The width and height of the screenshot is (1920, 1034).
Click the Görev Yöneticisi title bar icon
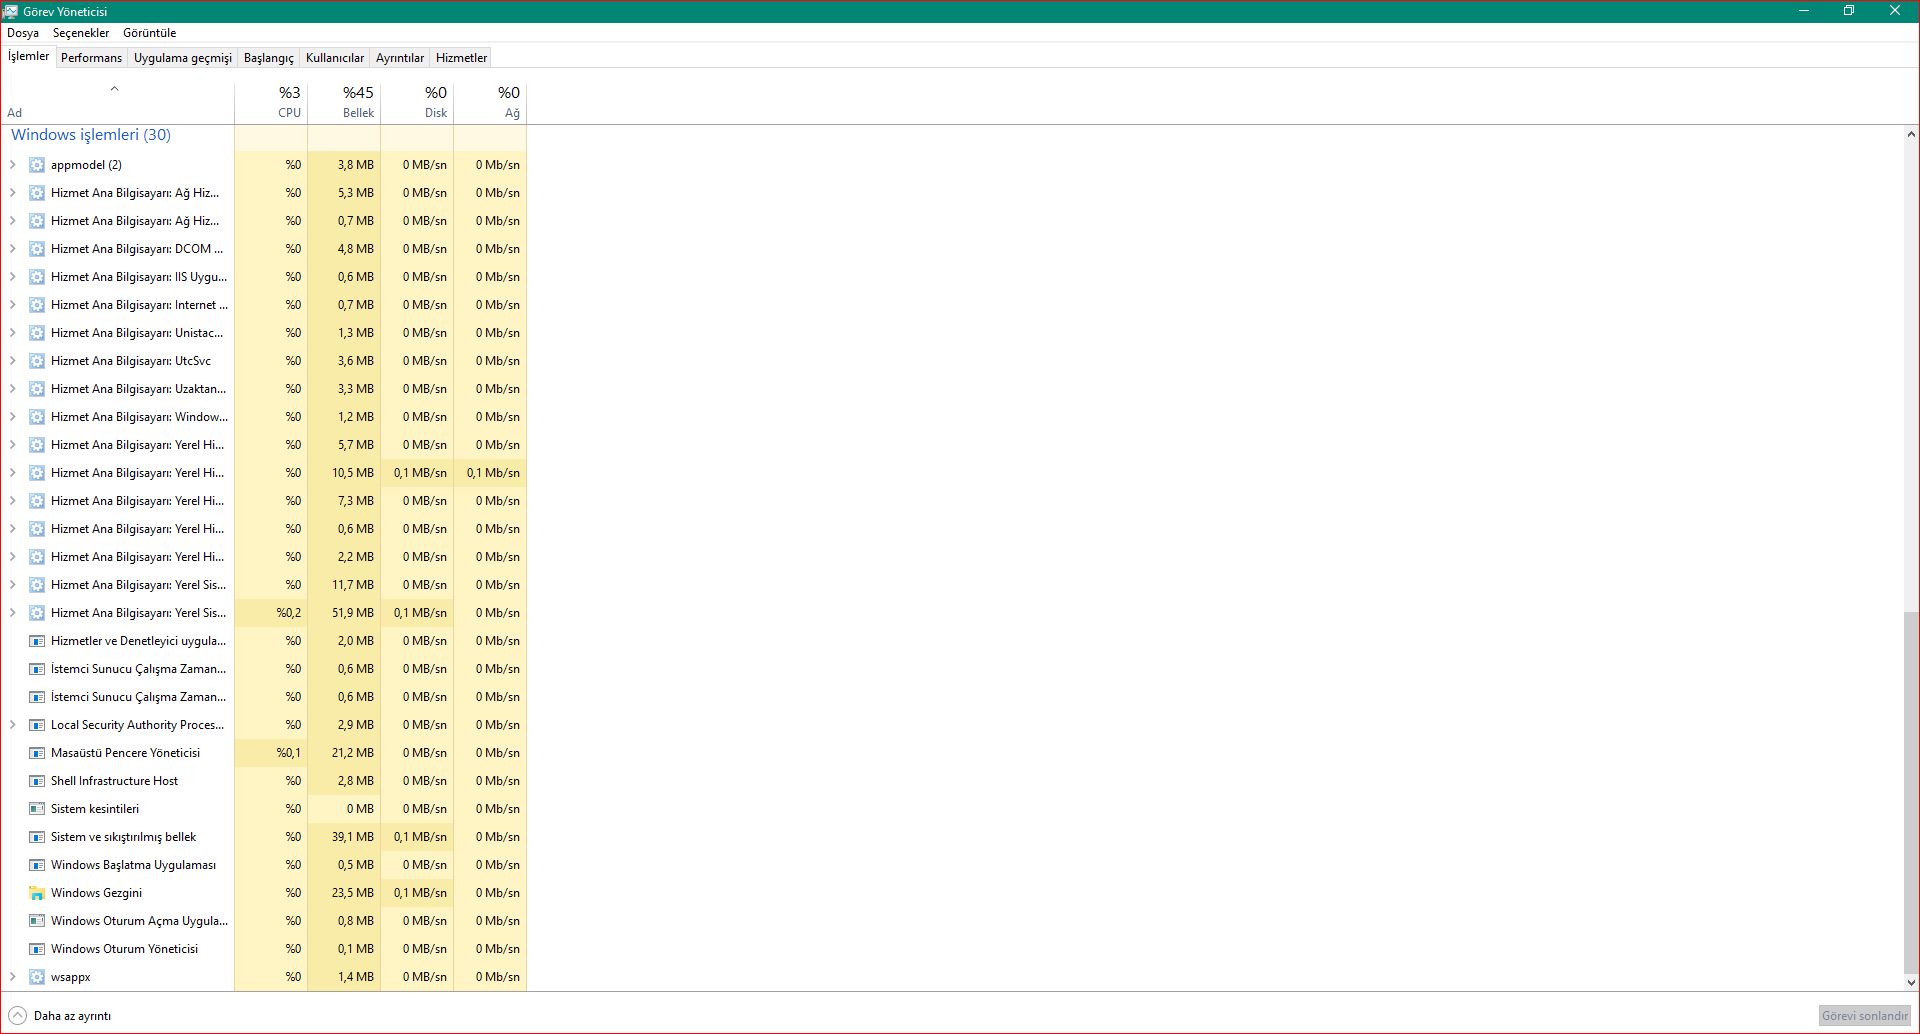11,11
